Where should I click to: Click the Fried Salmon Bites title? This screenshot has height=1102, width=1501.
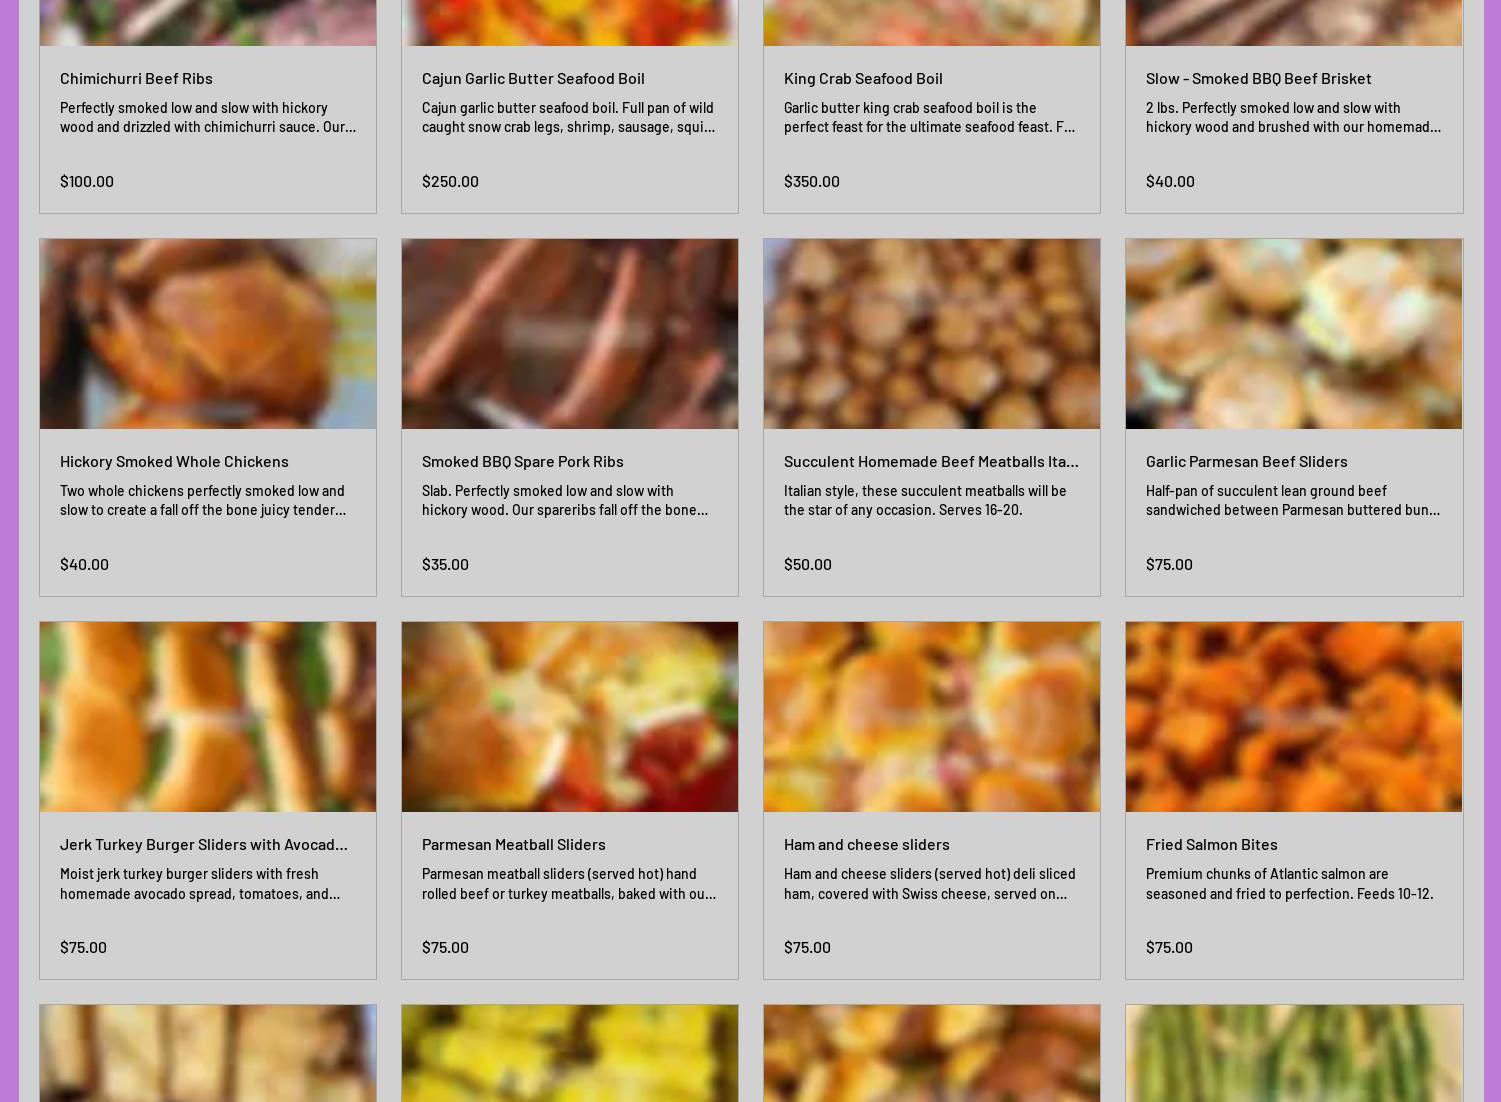pos(1211,844)
